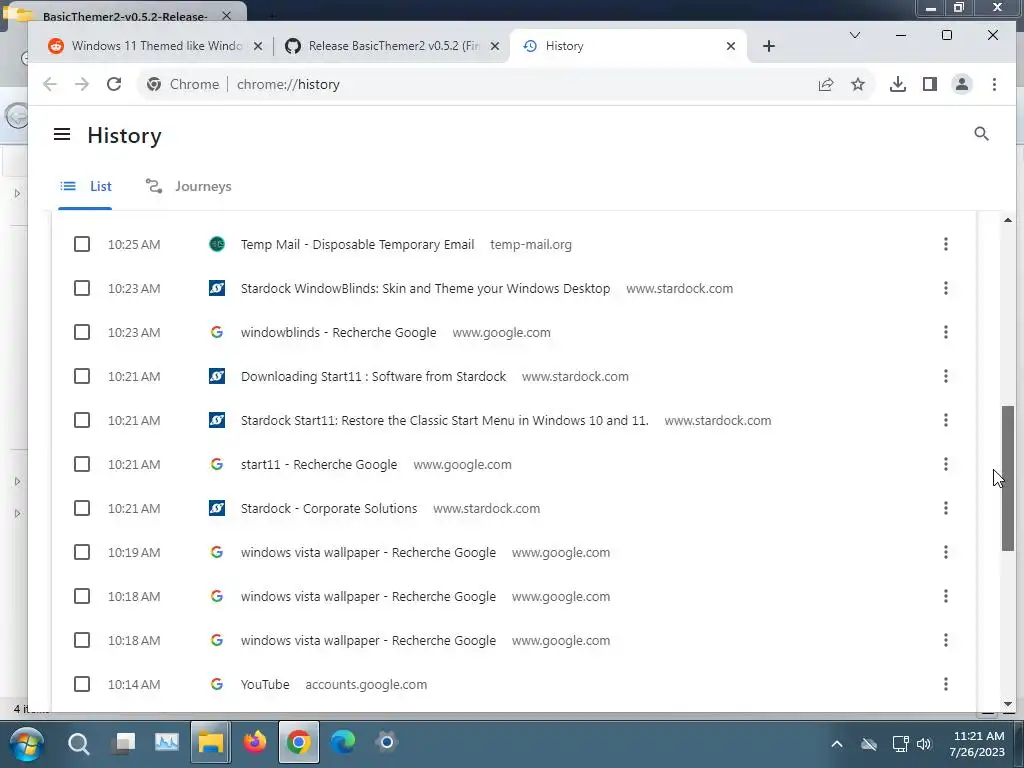Check the Stardock Start11 Classic Start Menu checkbox
1024x768 pixels.
(82, 420)
